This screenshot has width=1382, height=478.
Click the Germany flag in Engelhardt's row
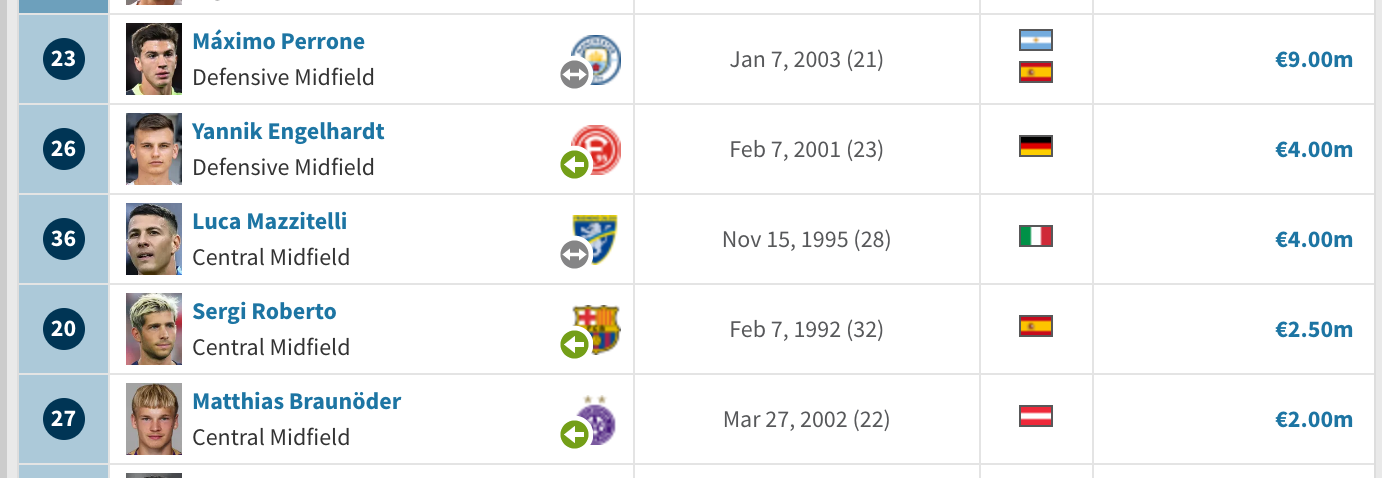[1036, 146]
